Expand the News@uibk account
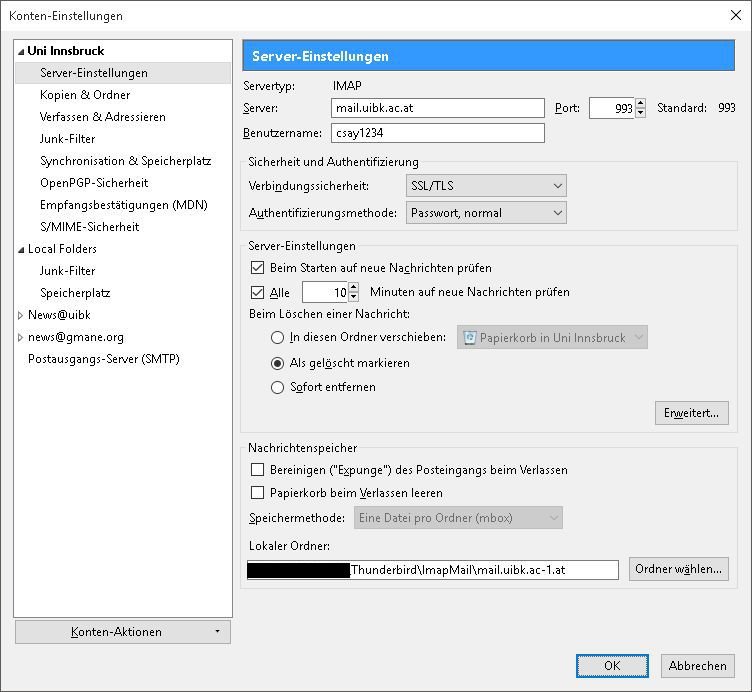 (21, 316)
